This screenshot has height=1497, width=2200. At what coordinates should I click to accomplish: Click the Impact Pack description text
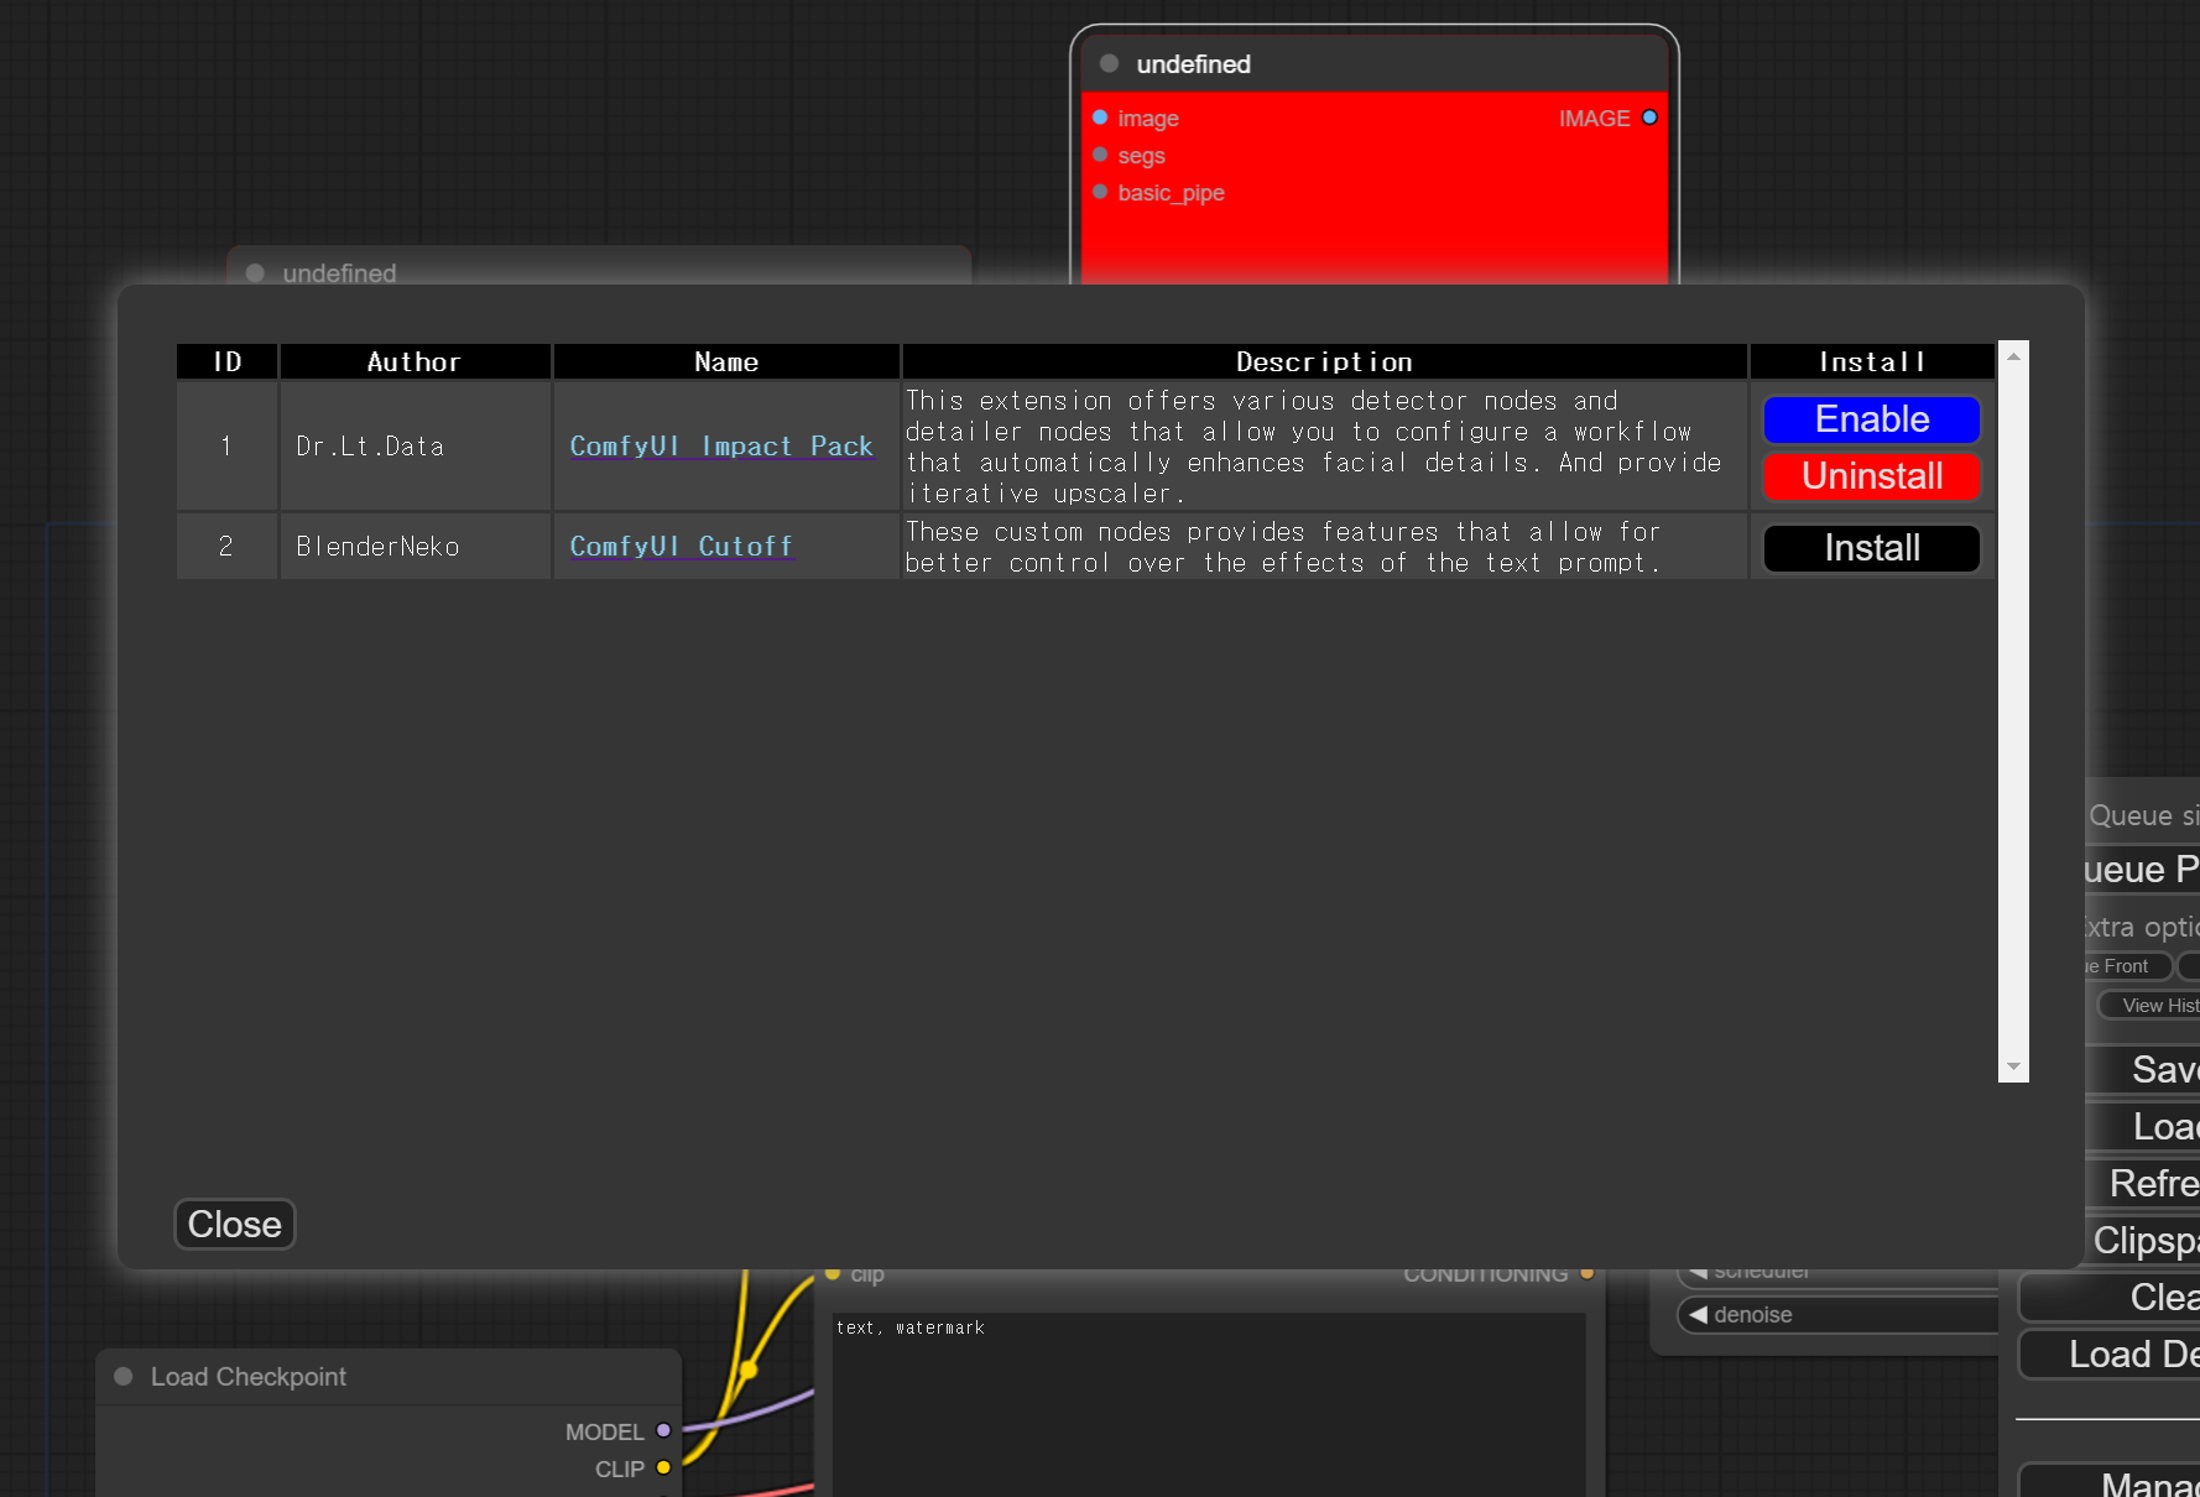1313,447
